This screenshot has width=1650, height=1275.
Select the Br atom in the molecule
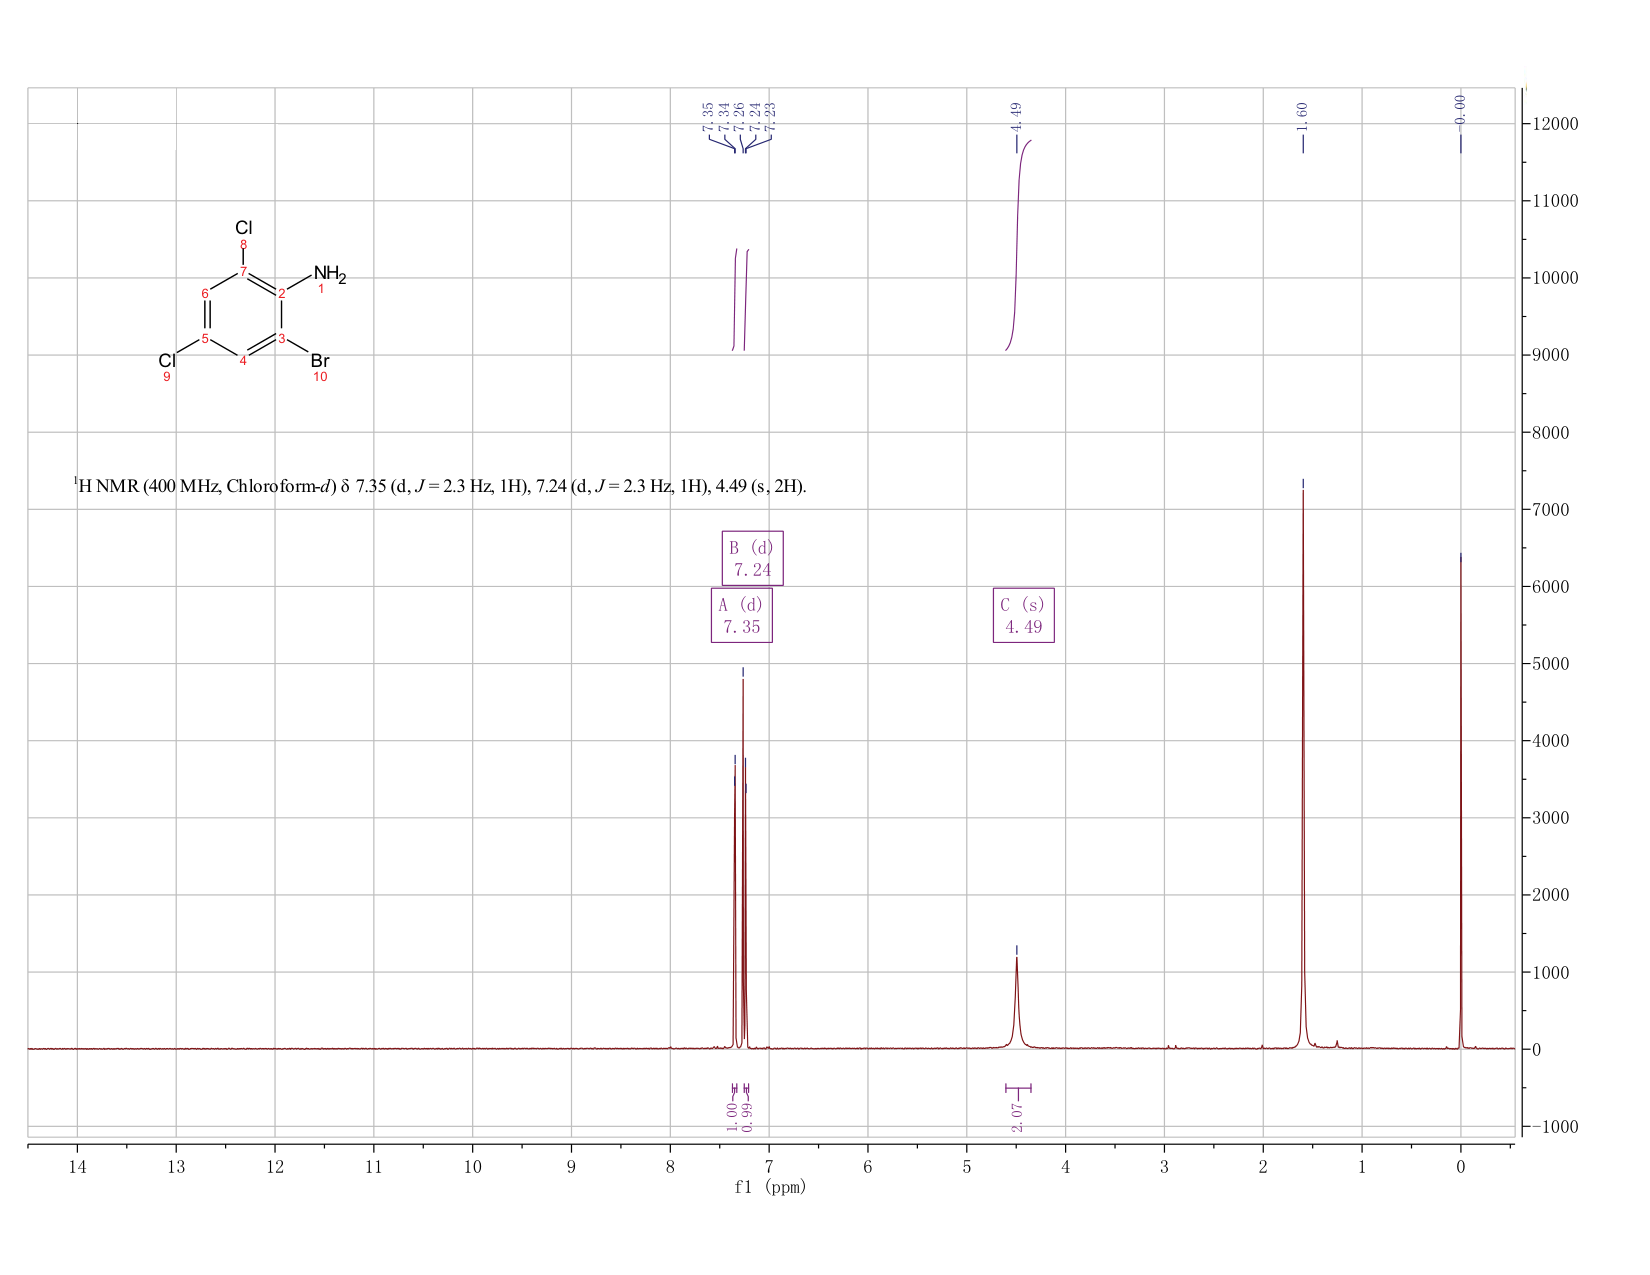[x=320, y=360]
